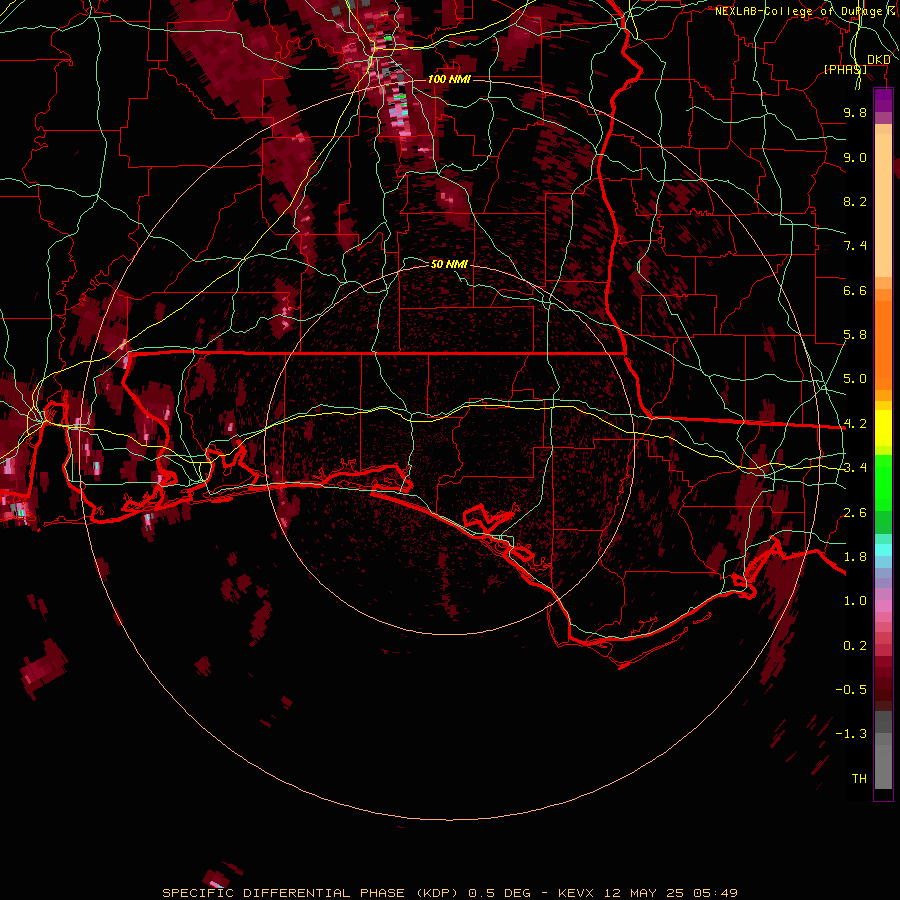Select the 8.2 value on color scale

(855, 201)
